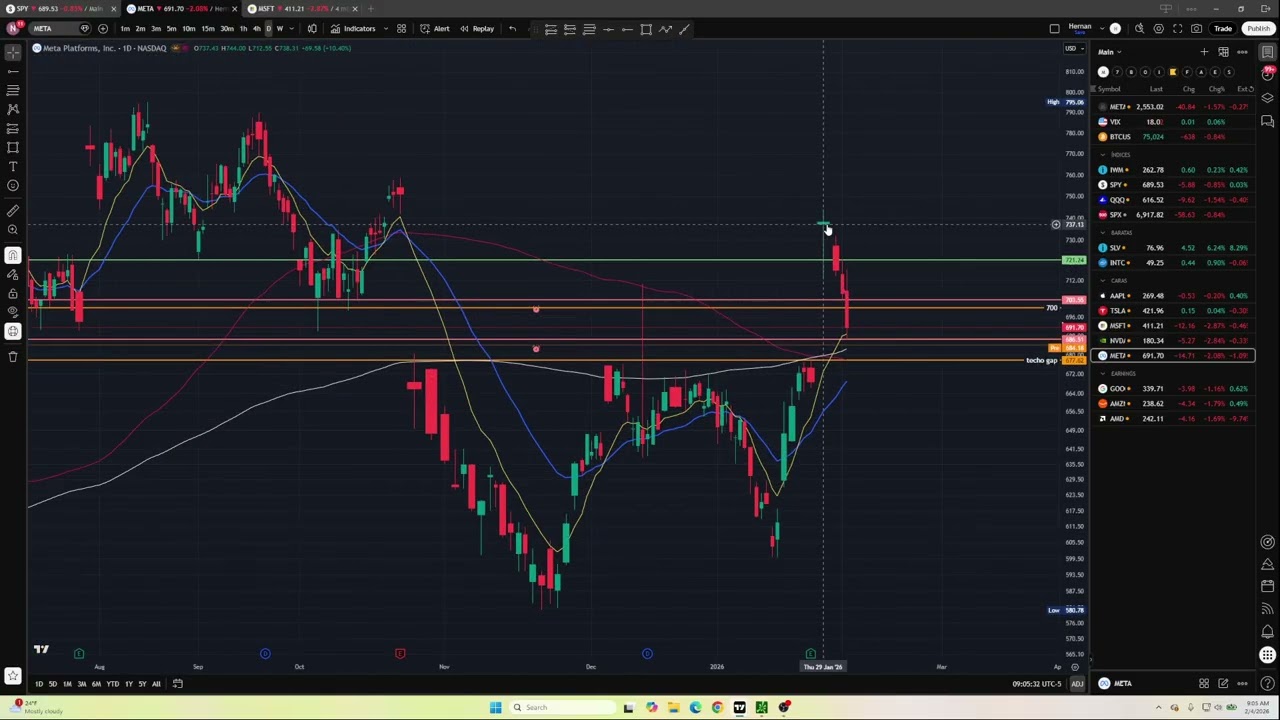Switch to the MSFT chart tab
1280x720 pixels.
[303, 9]
